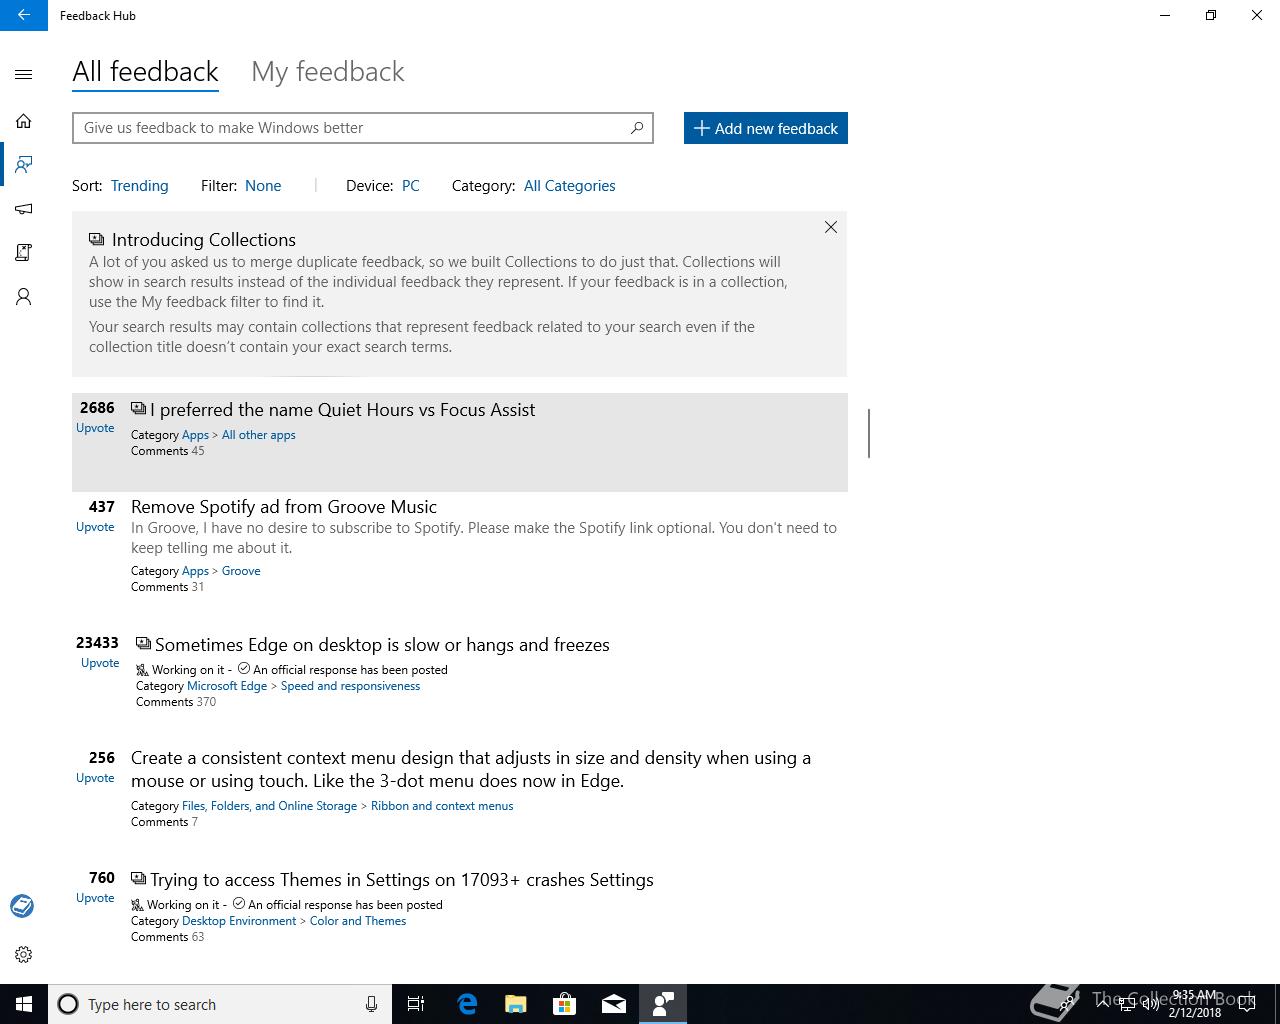Open Microsoft Store from the taskbar

pos(565,1004)
